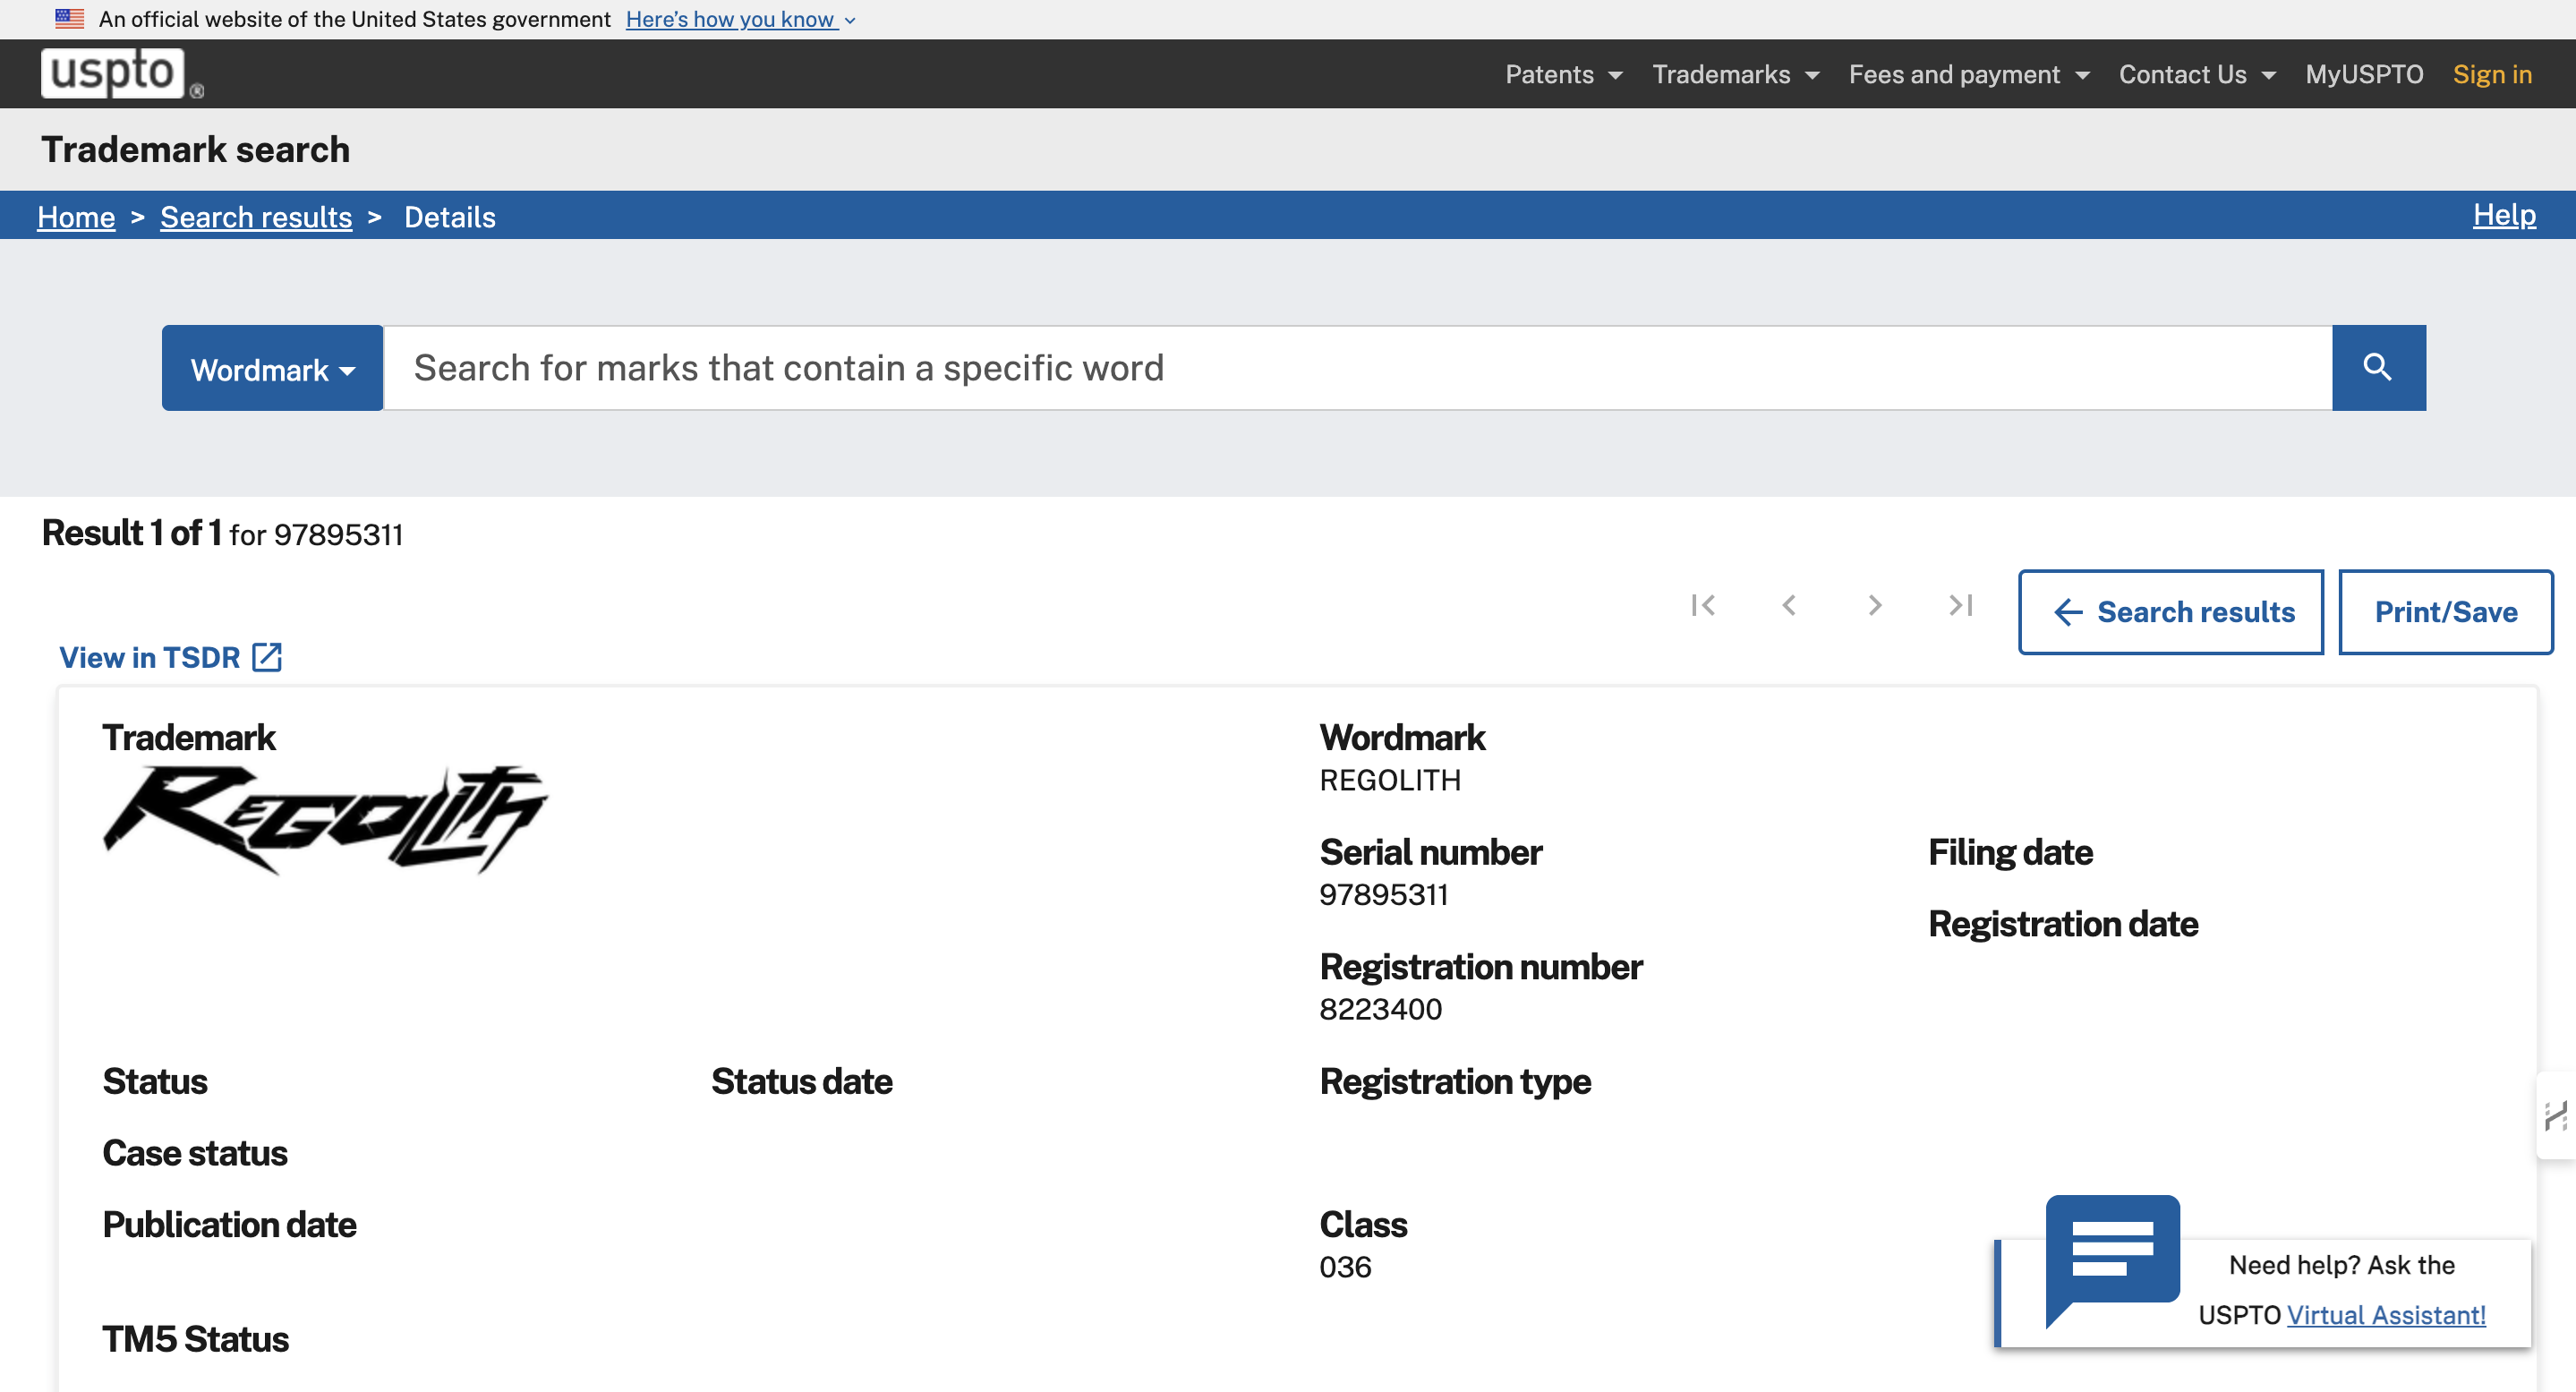Go to previous result arrow

[x=1789, y=605]
